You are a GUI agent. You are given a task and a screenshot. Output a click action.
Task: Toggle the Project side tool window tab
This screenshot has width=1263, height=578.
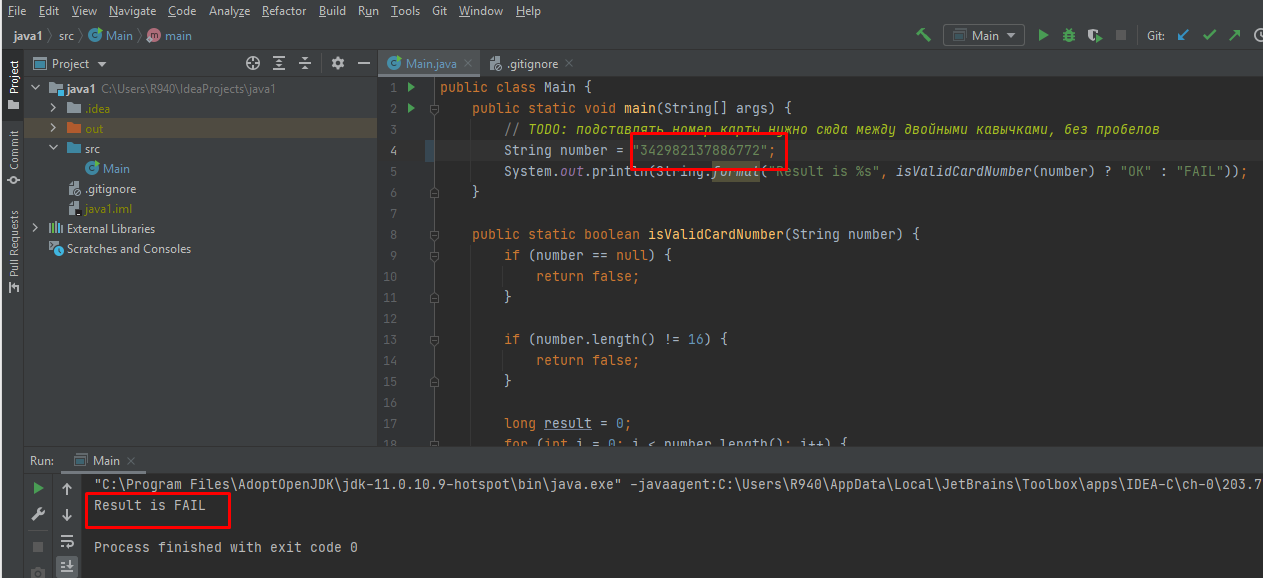pyautogui.click(x=13, y=85)
